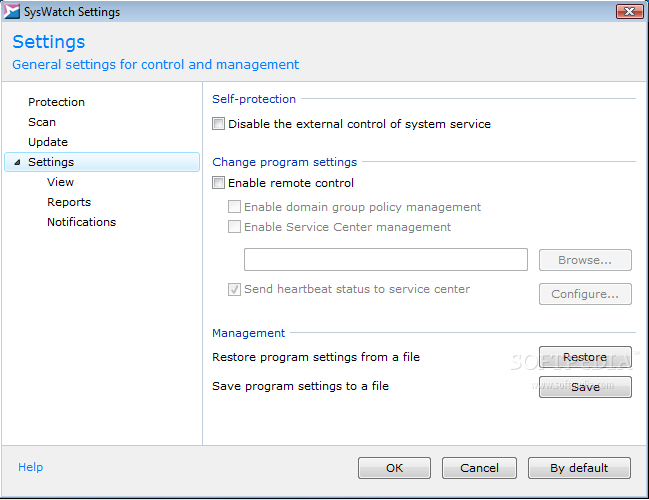Go to Update settings page
Image resolution: width=649 pixels, height=500 pixels.
pyautogui.click(x=48, y=142)
